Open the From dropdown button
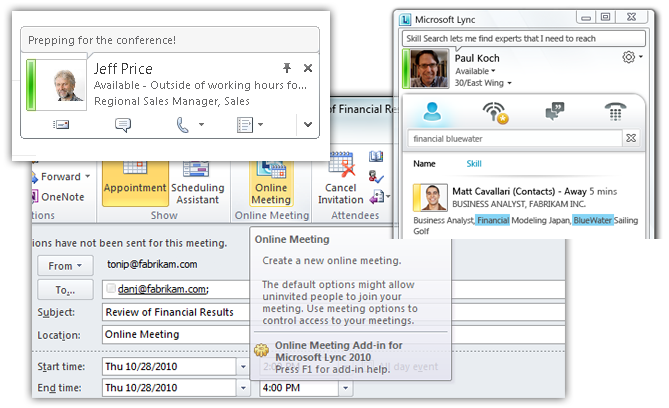The image size is (669, 408). [65, 266]
